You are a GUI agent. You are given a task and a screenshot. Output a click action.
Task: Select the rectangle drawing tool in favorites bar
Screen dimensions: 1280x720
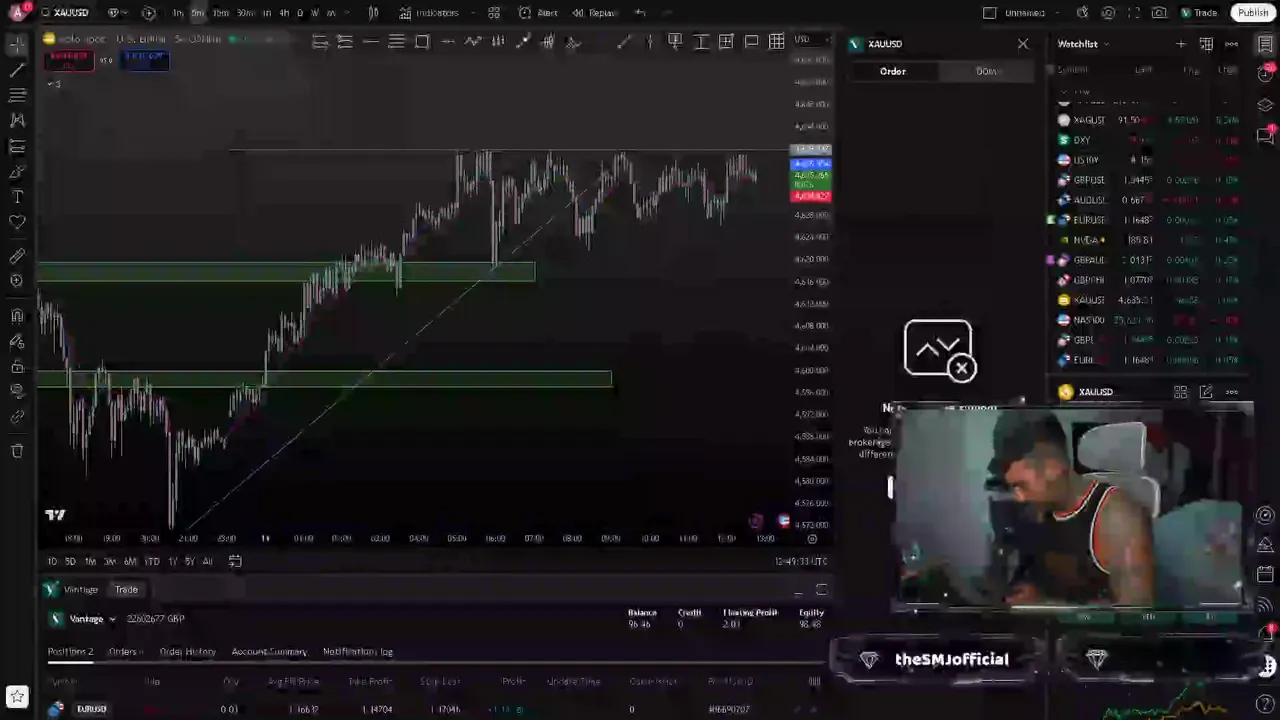point(422,41)
